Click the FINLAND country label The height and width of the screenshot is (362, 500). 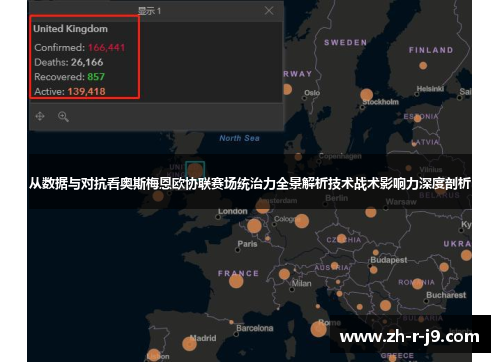(431, 50)
